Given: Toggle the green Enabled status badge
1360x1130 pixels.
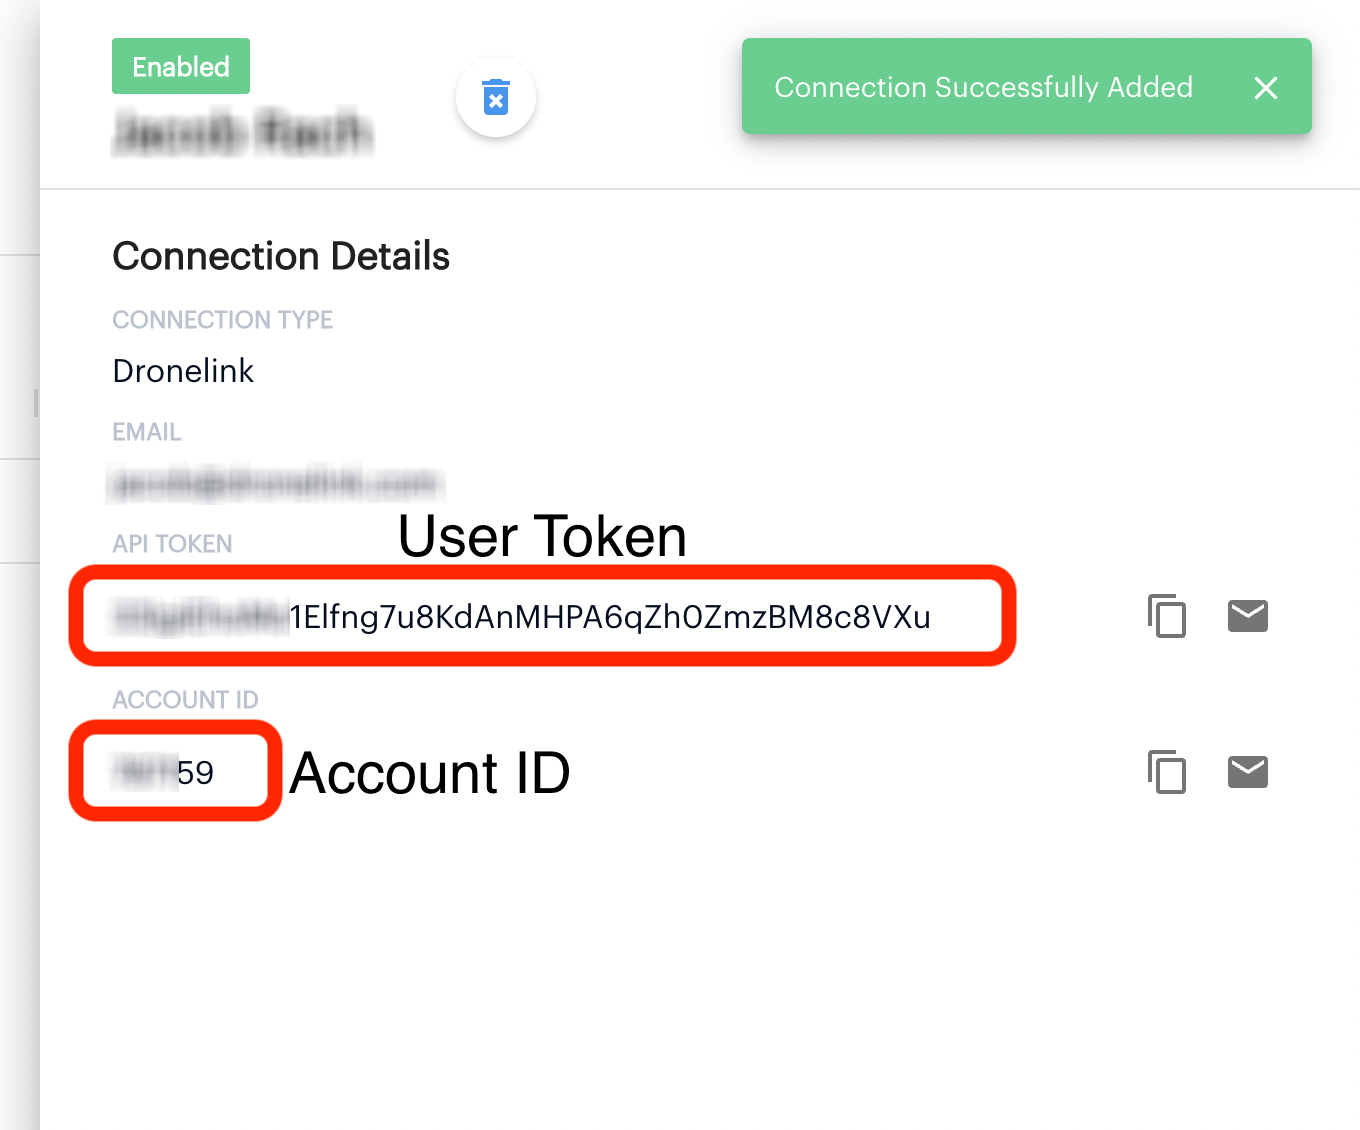Looking at the screenshot, I should tap(181, 66).
